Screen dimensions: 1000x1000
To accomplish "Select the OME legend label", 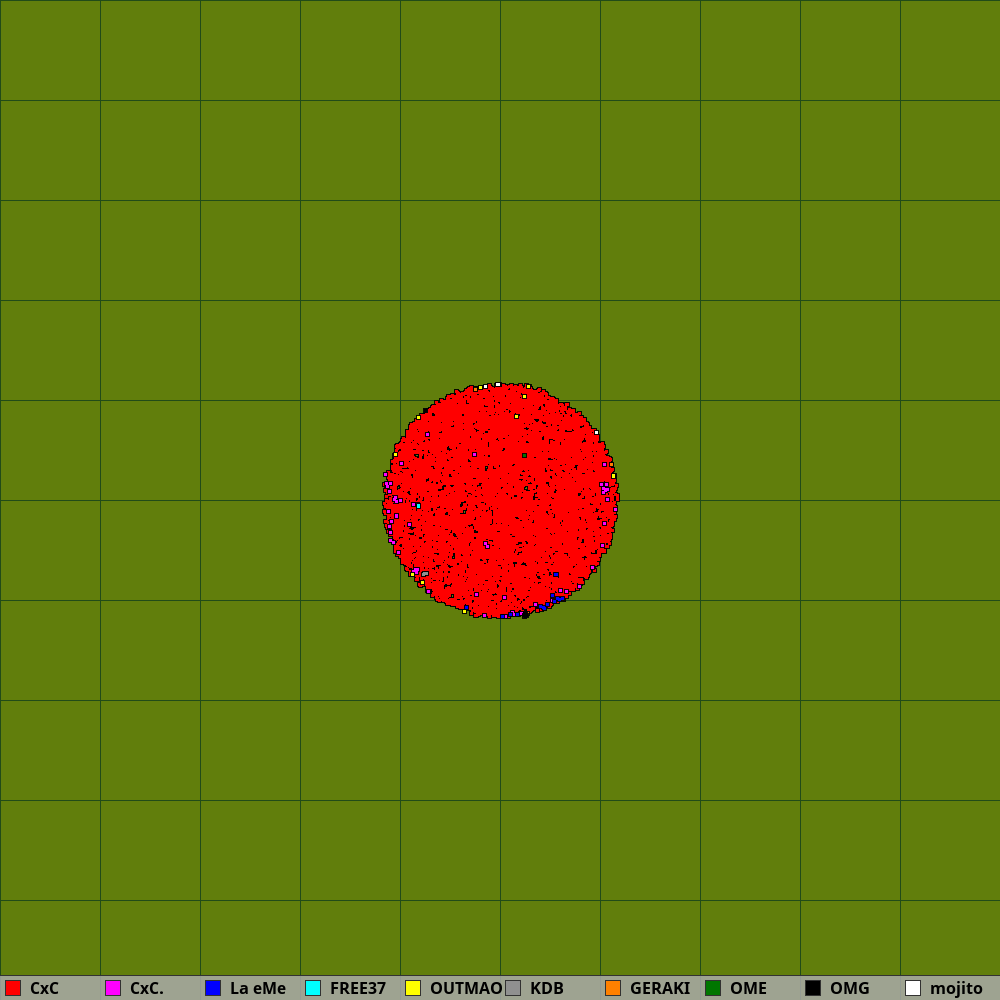I will click(748, 989).
